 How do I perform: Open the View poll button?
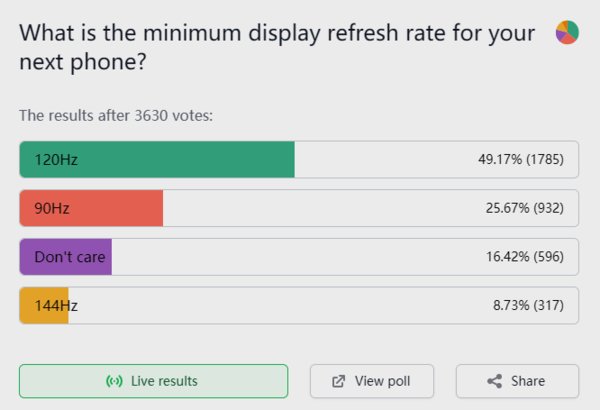(372, 381)
